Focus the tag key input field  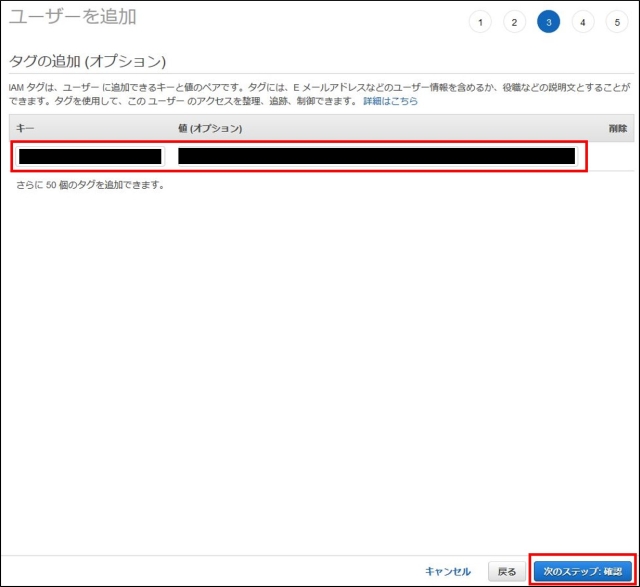click(90, 156)
